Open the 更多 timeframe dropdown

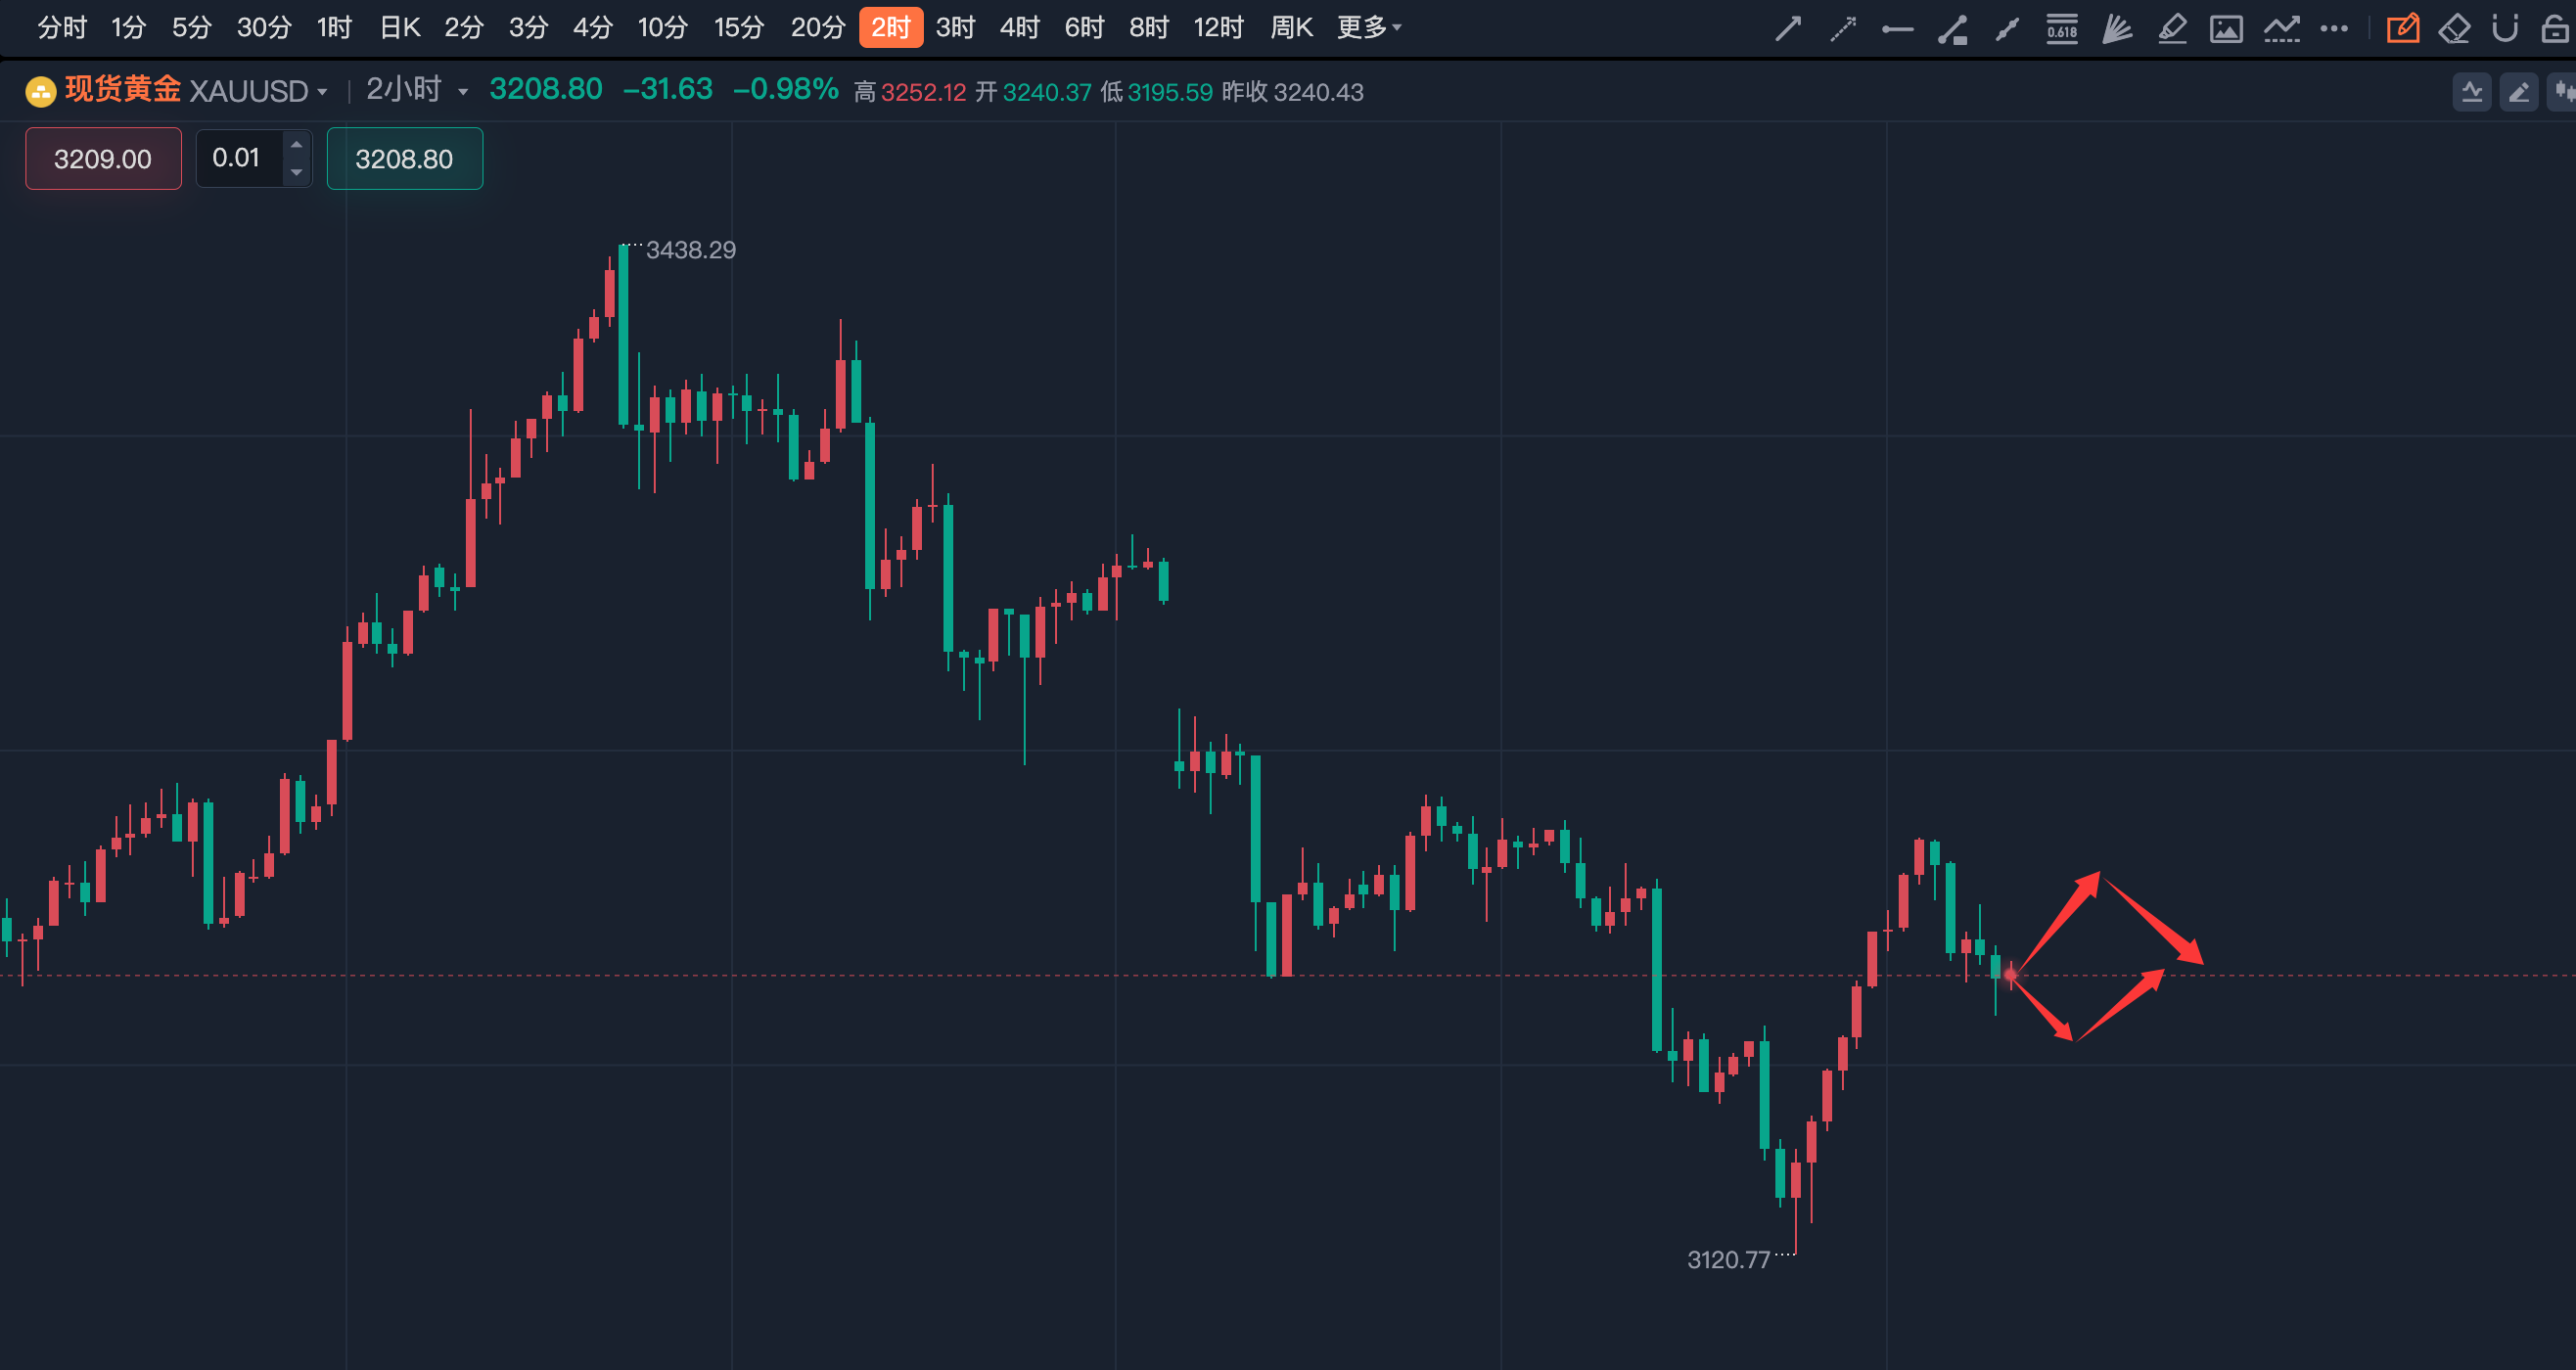1368,27
